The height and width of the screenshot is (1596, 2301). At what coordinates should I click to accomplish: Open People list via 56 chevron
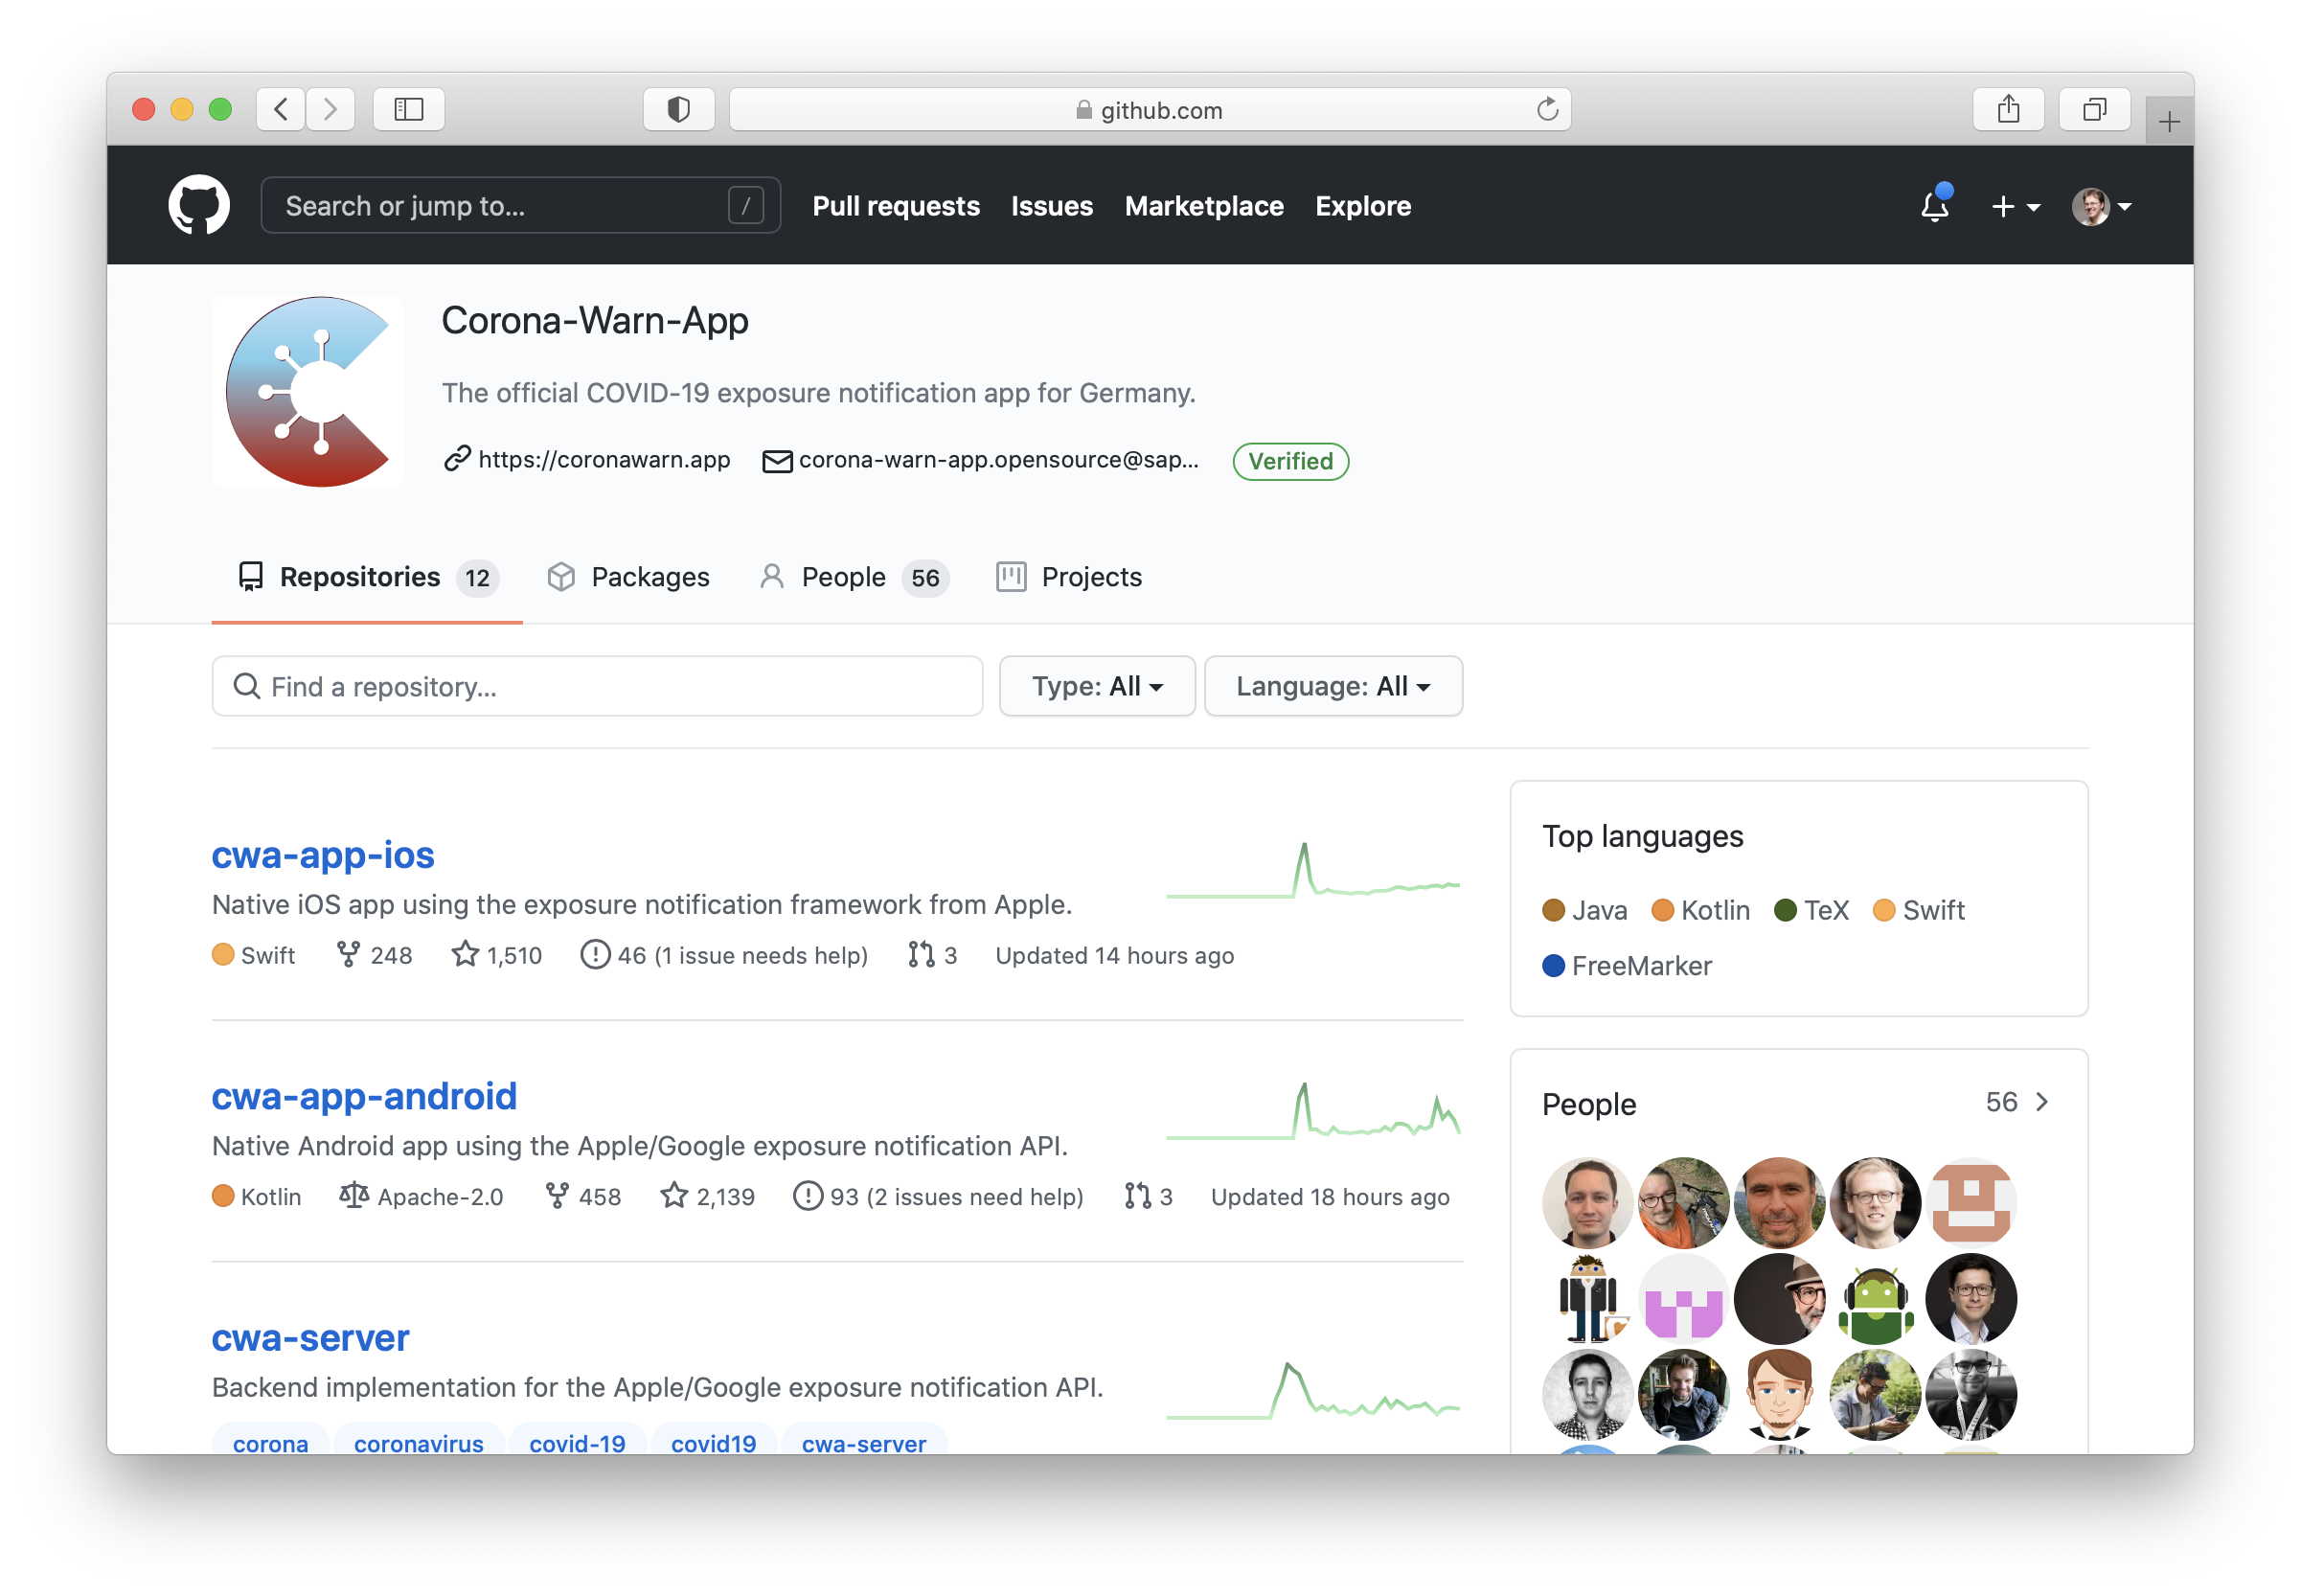[2018, 1102]
